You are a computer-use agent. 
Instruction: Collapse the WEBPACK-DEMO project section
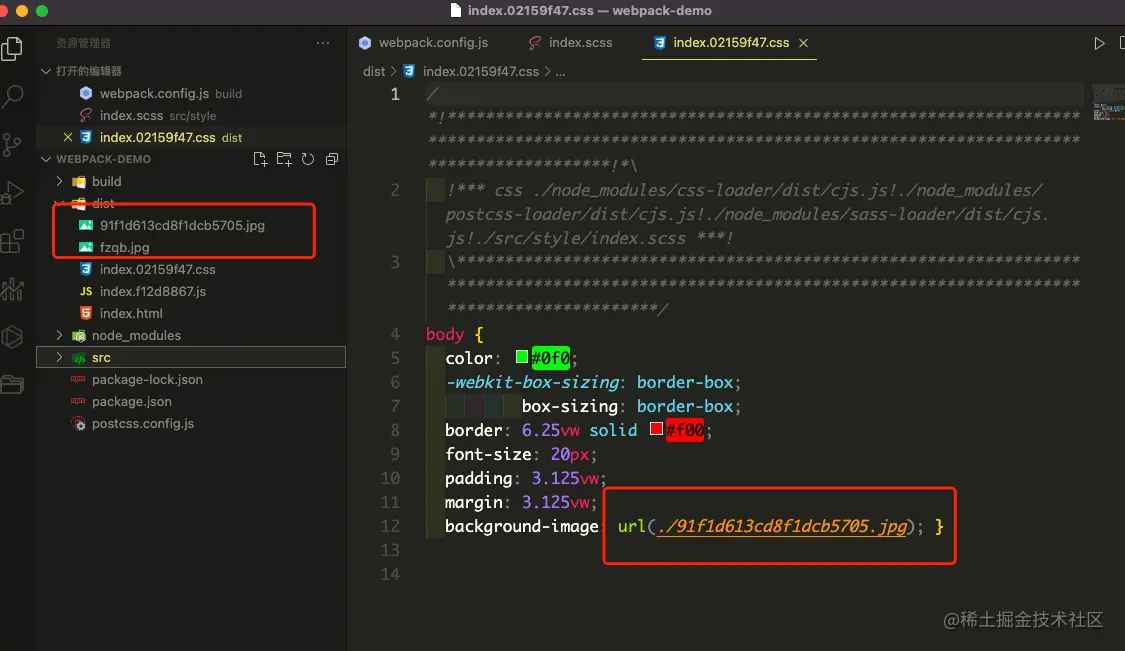(x=46, y=159)
